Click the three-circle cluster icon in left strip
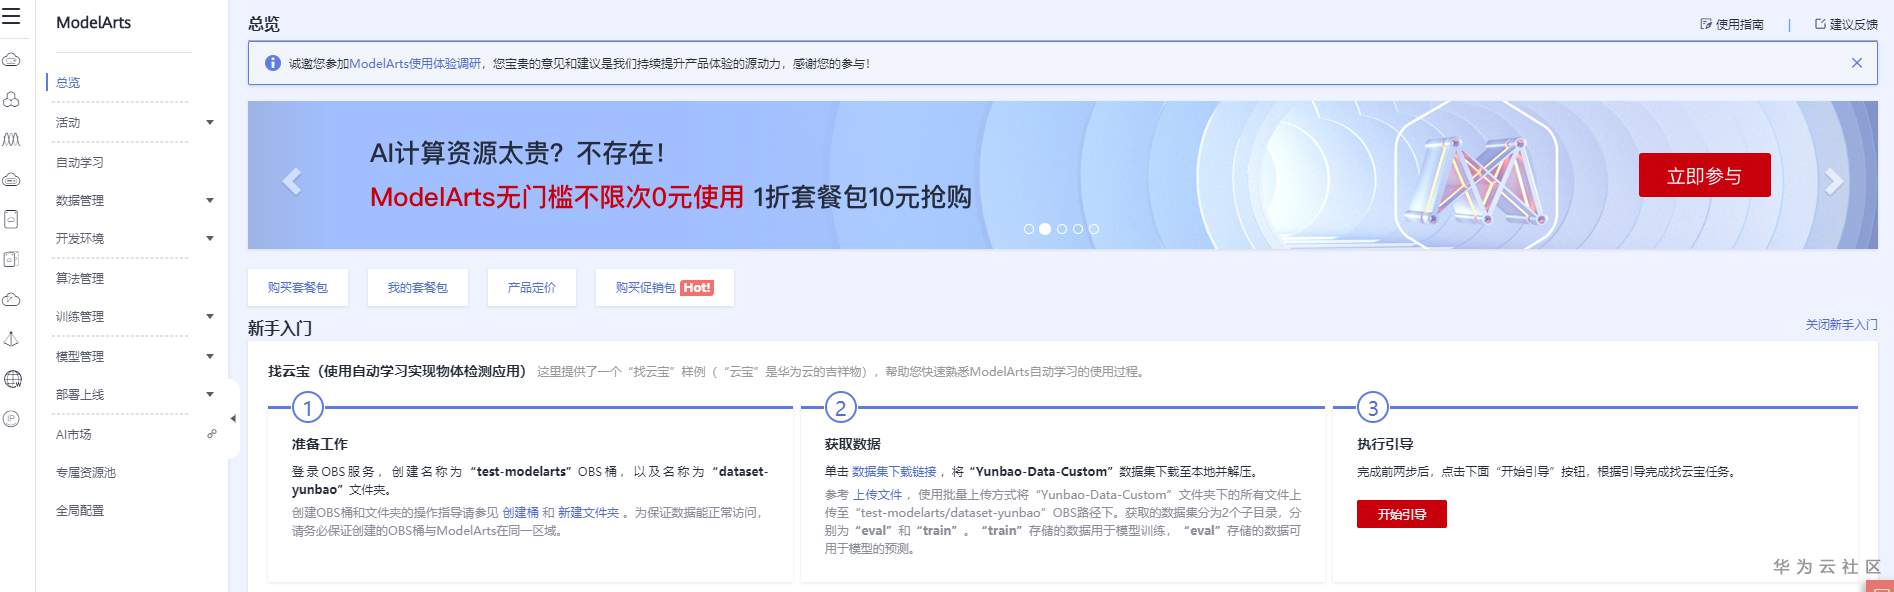The width and height of the screenshot is (1894, 592). 11,100
